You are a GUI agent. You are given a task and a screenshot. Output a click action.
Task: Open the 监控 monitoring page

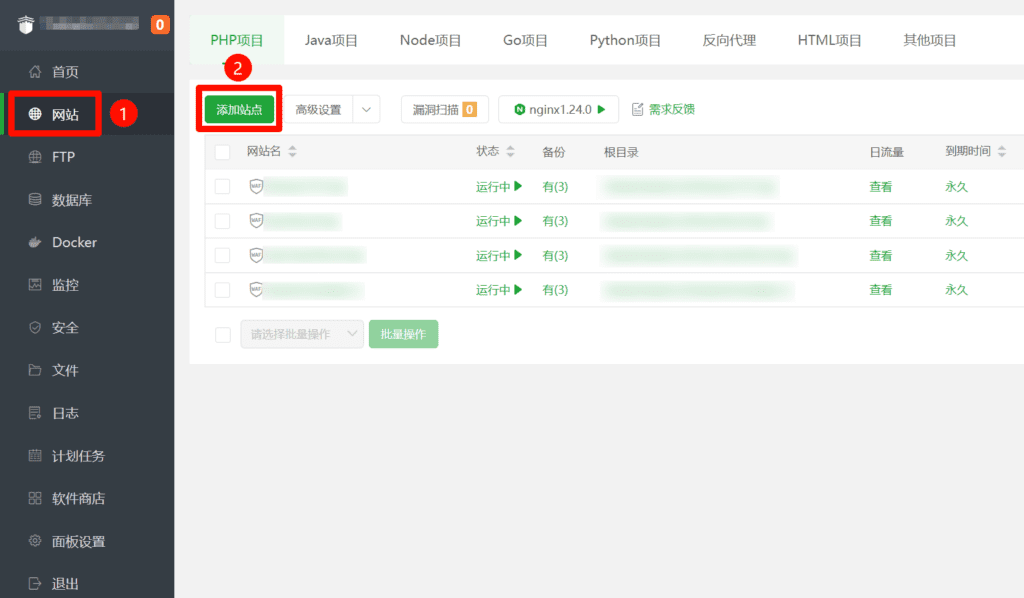63,285
